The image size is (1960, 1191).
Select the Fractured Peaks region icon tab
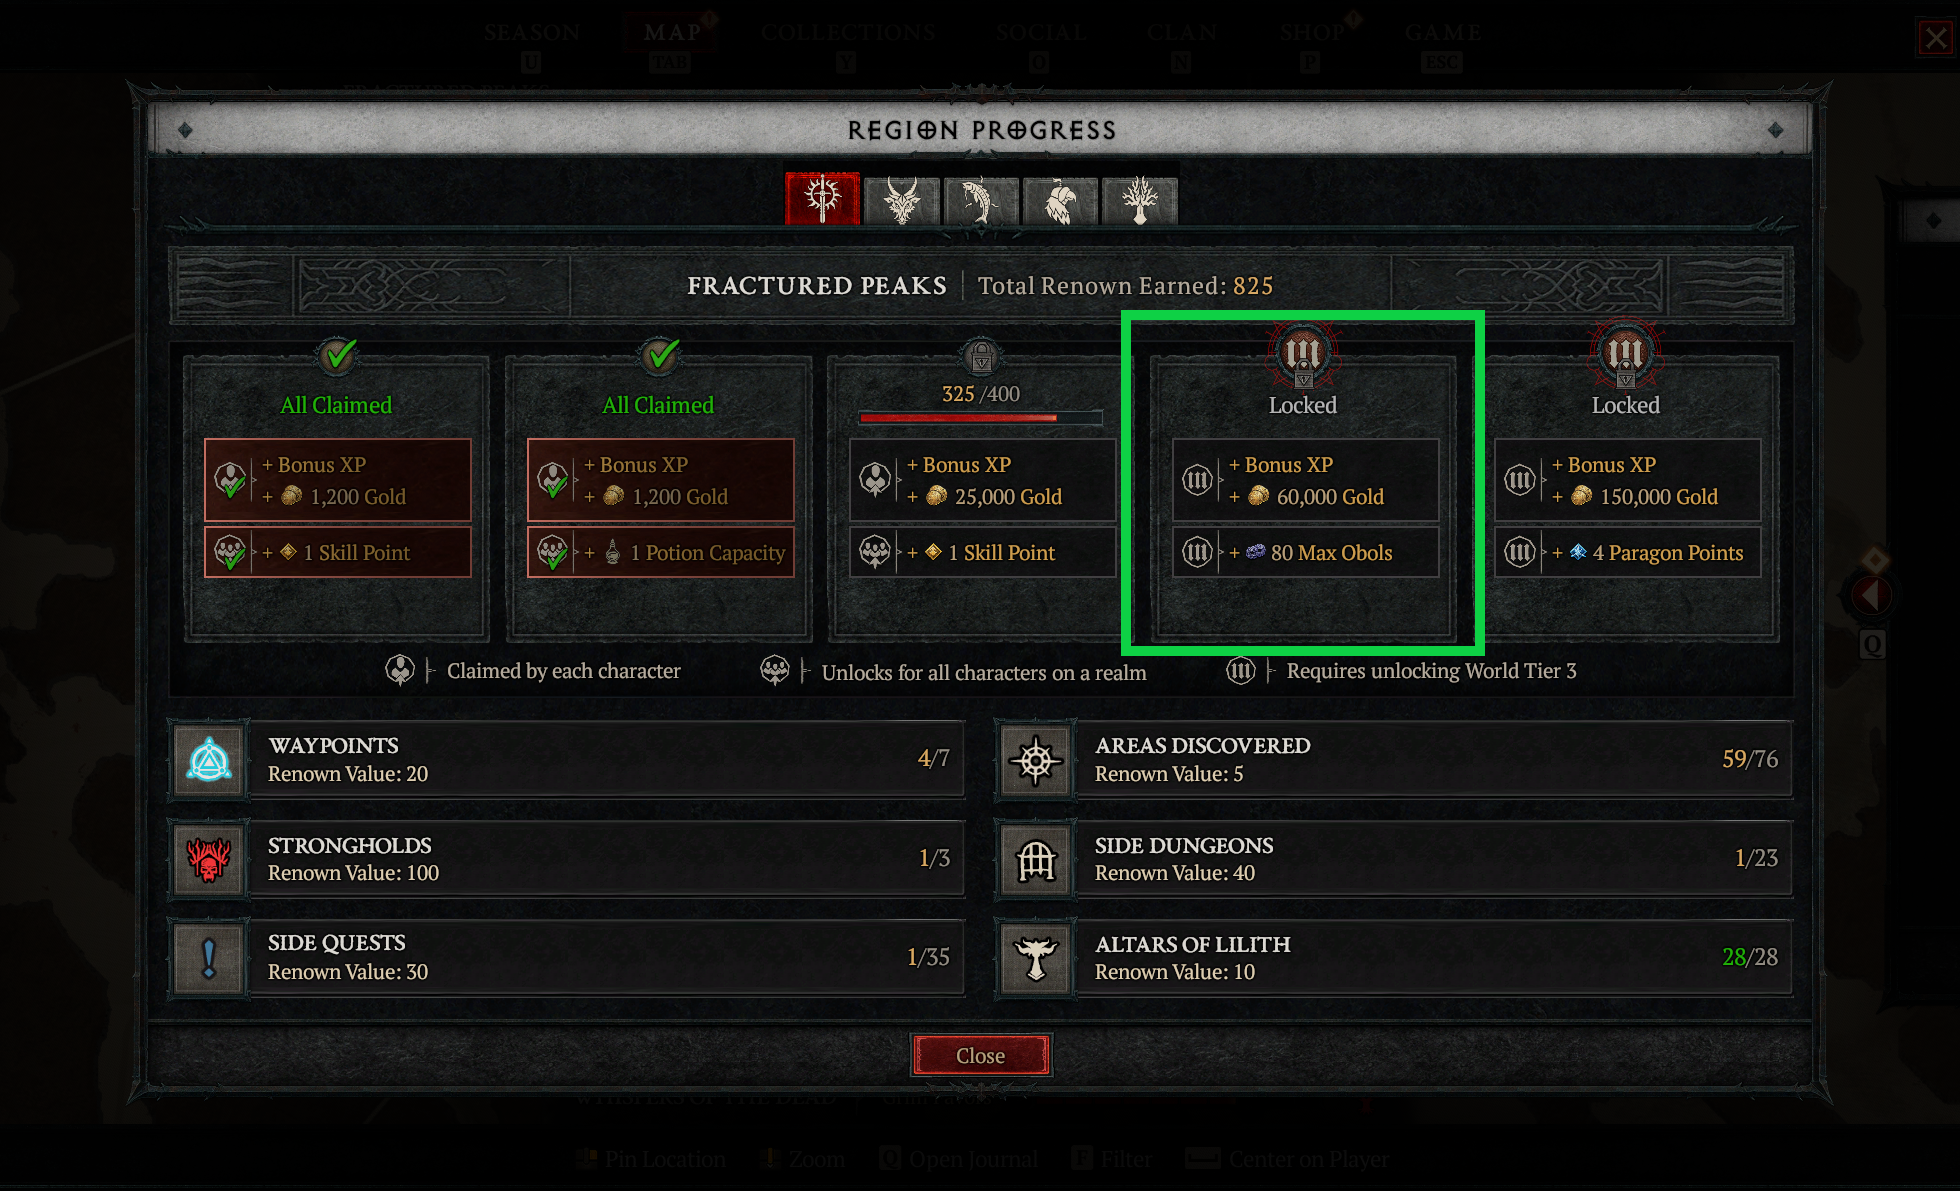(822, 199)
